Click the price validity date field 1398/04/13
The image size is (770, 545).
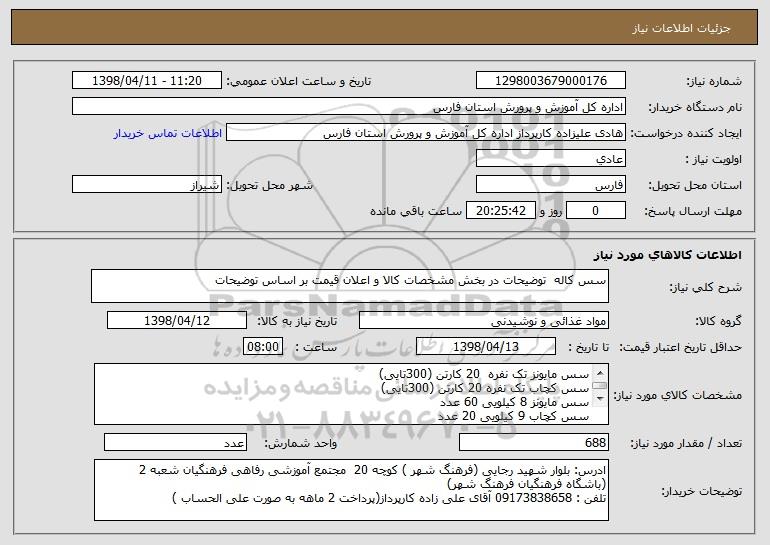click(x=486, y=347)
